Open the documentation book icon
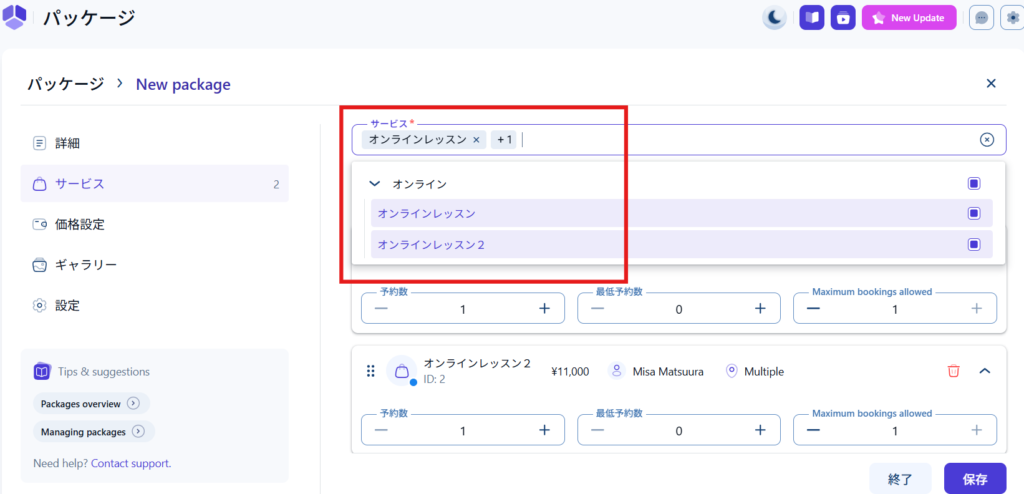The height and width of the screenshot is (494, 1024). [x=812, y=17]
